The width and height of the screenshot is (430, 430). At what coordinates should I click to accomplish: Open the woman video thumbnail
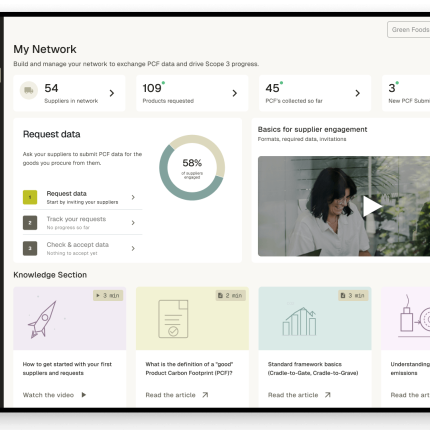[344, 206]
